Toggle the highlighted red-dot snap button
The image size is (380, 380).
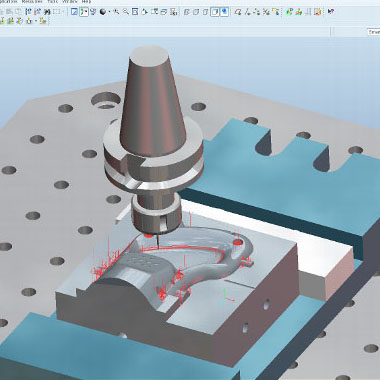(84, 12)
